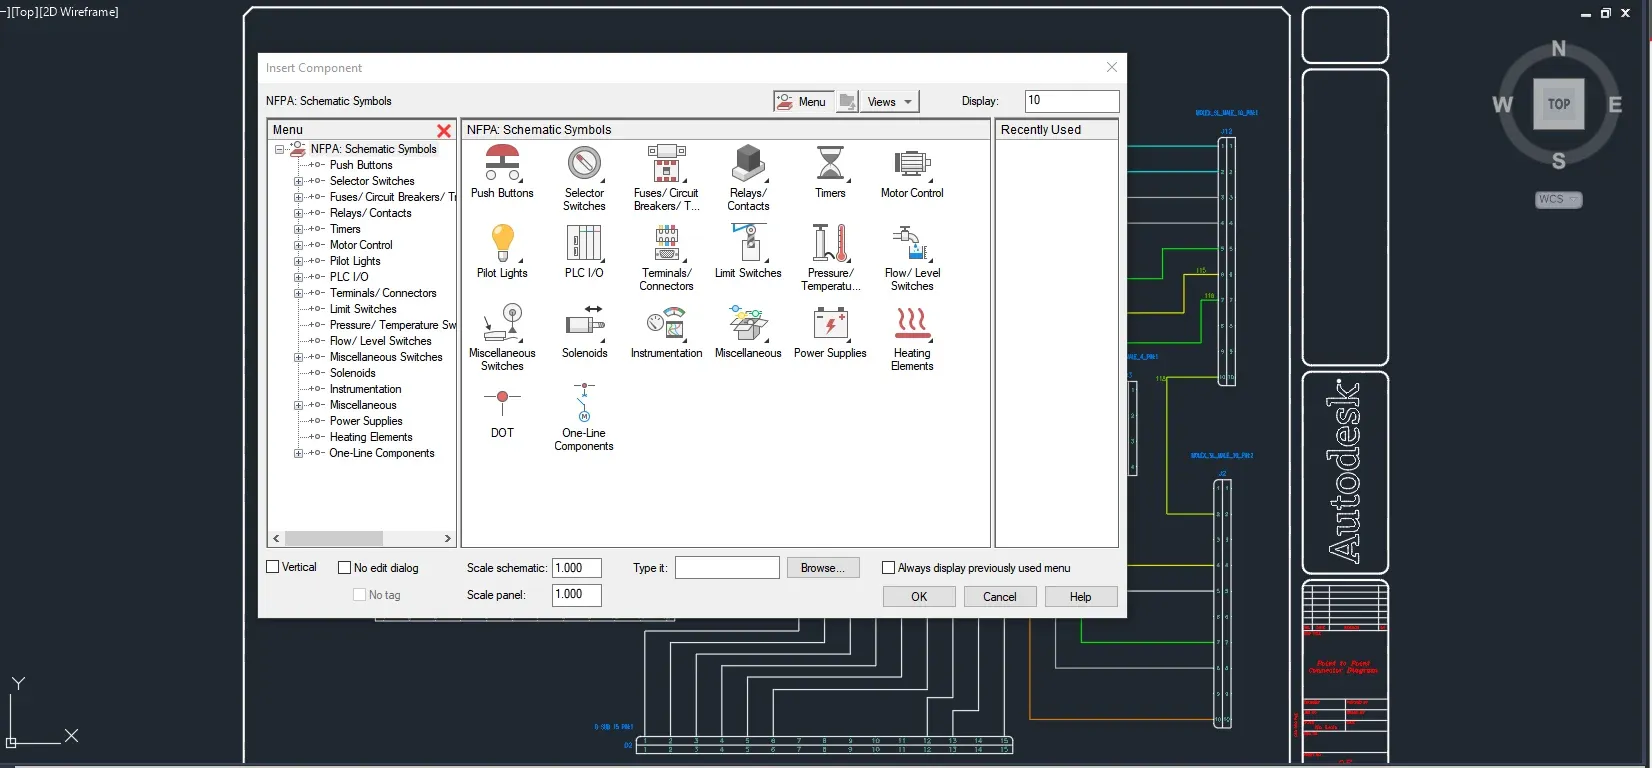Screen dimensions: 1652x768
Task: Open the Views dropdown
Action: [x=890, y=101]
